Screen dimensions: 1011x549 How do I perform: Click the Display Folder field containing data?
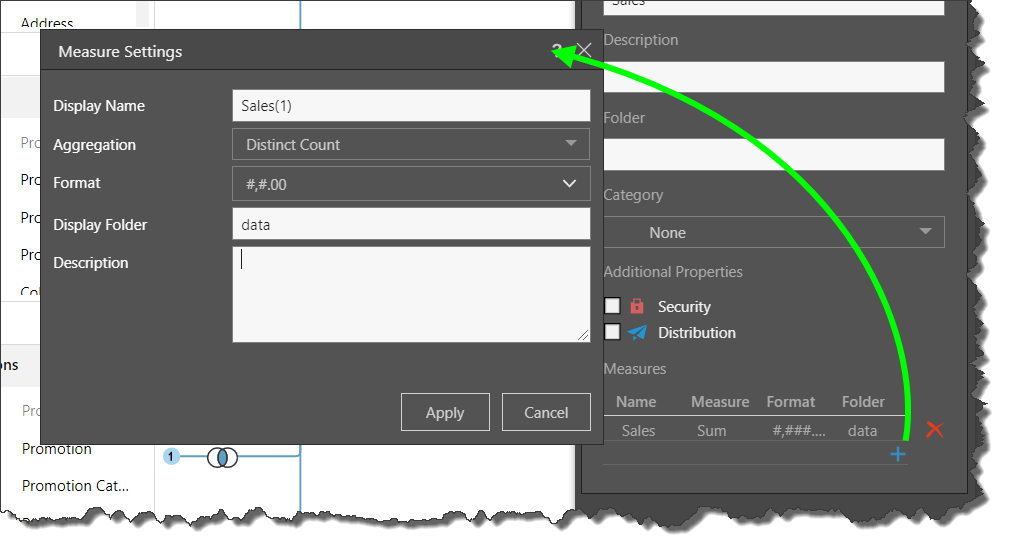(410, 225)
